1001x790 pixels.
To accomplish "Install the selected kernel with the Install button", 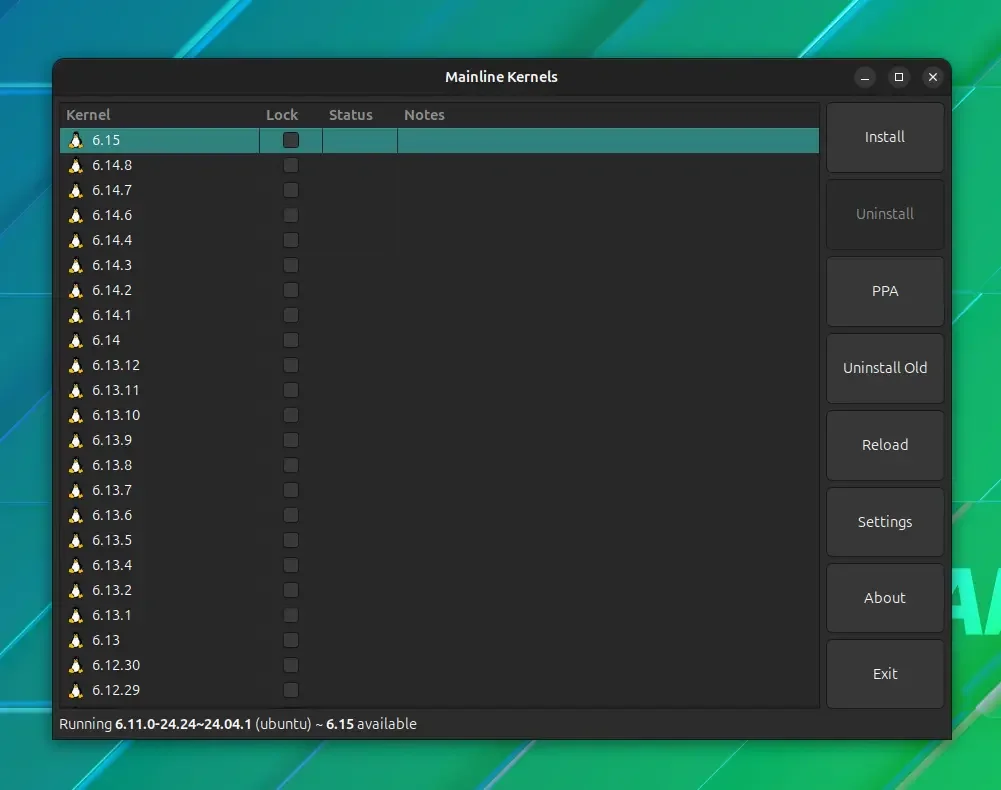I will click(x=885, y=137).
